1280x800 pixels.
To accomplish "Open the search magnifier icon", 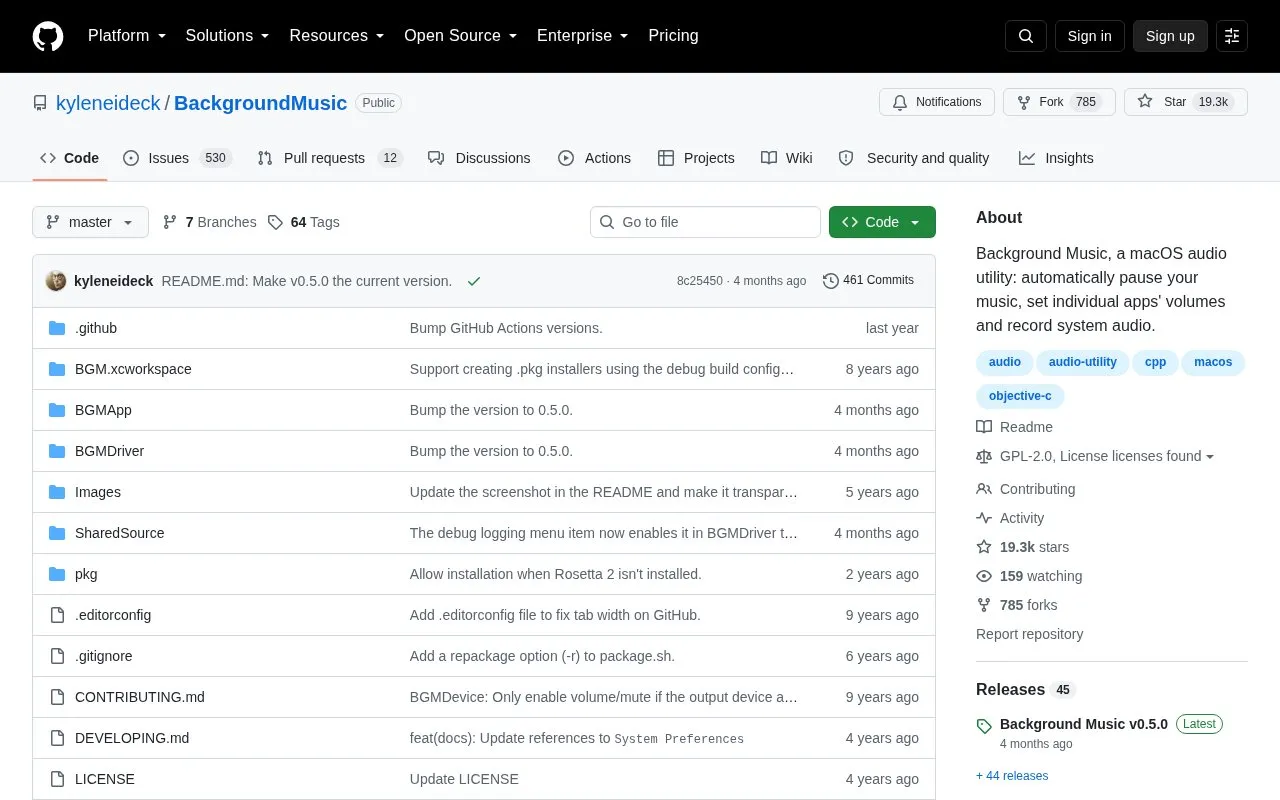I will click(1026, 36).
